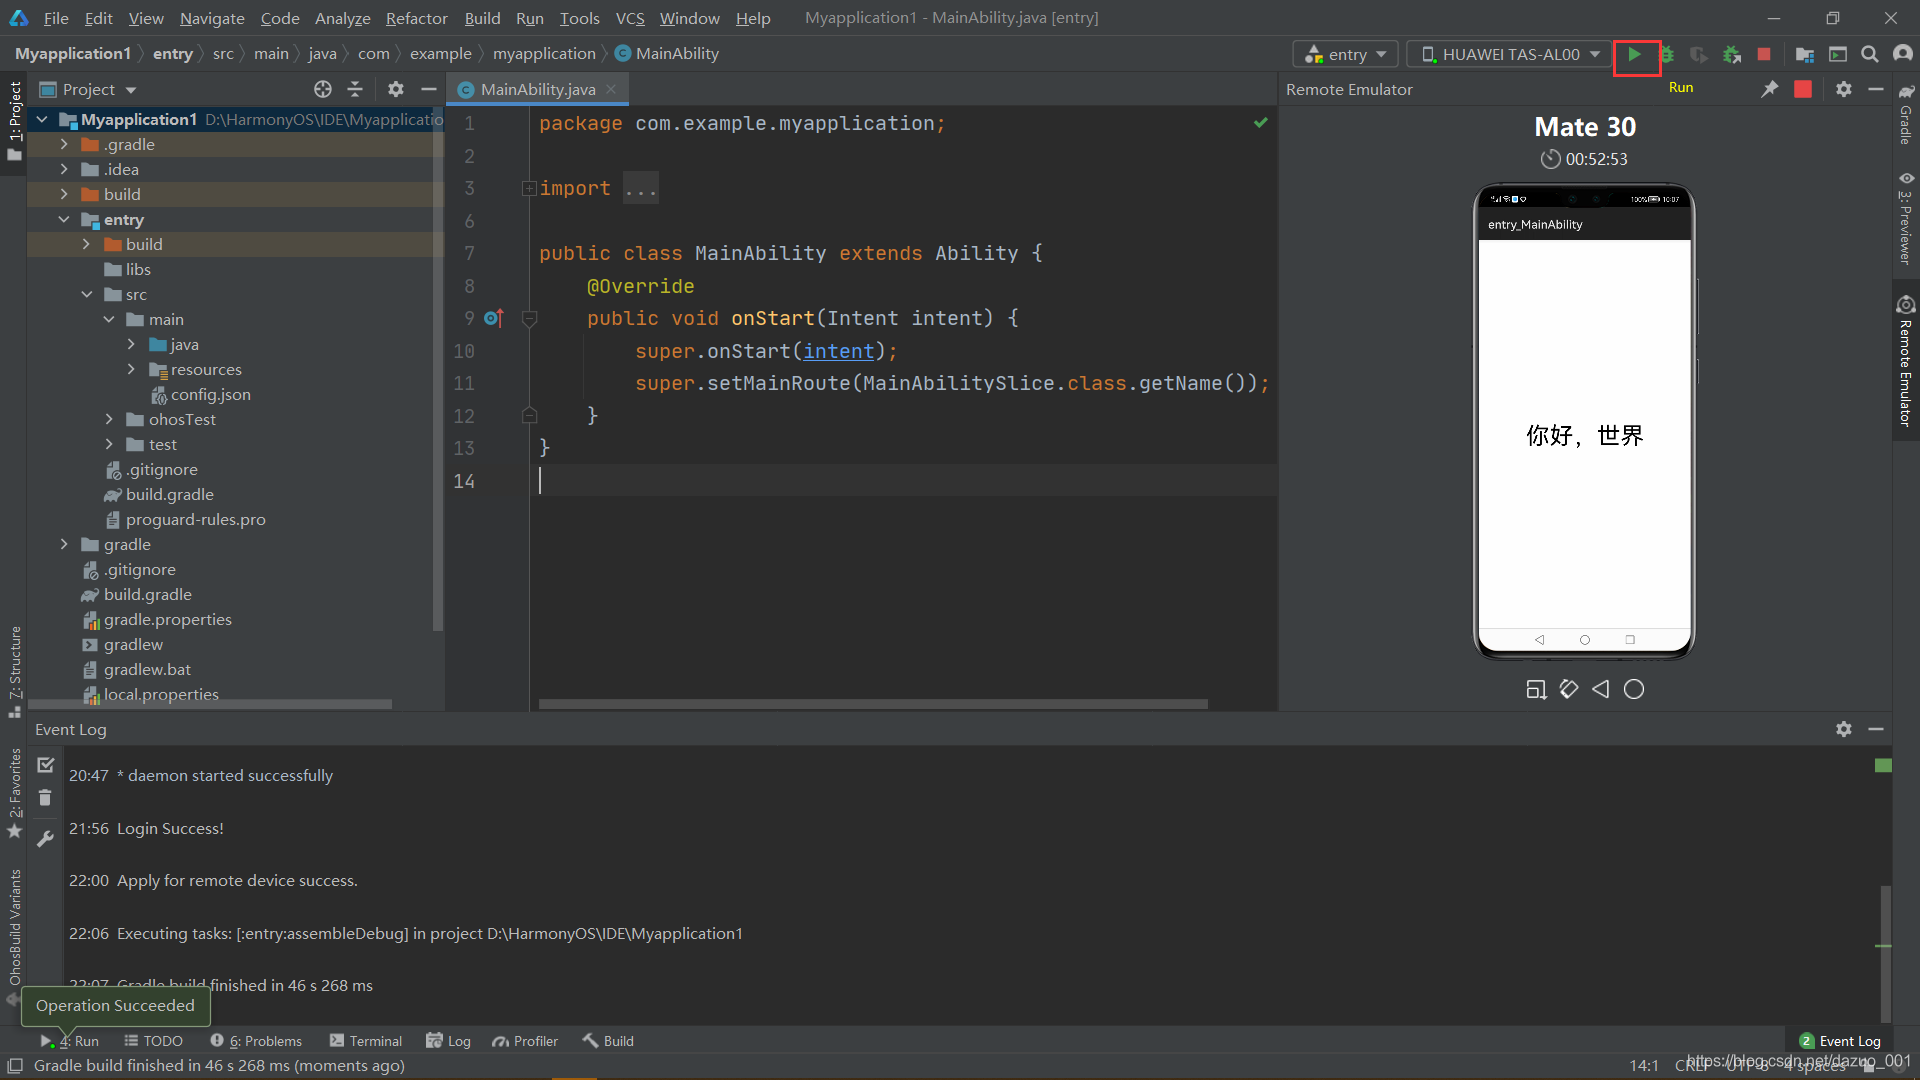Screen dimensions: 1920x1080
Task: Open the user account icon in the toolbar
Action: (1903, 54)
